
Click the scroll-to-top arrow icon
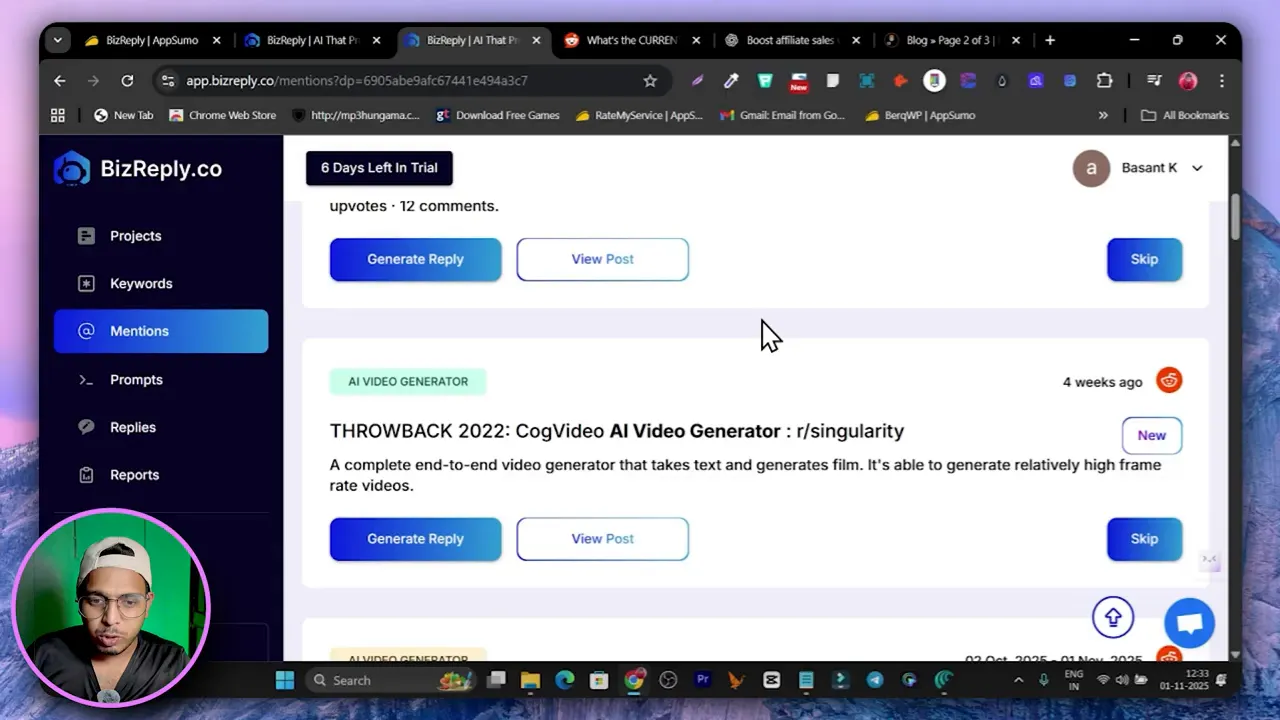point(1113,617)
